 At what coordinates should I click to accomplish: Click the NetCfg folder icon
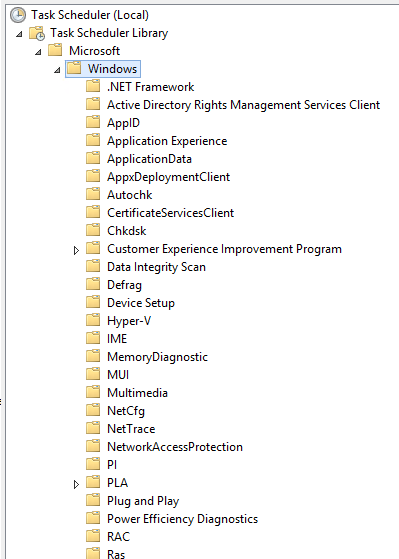tap(93, 410)
